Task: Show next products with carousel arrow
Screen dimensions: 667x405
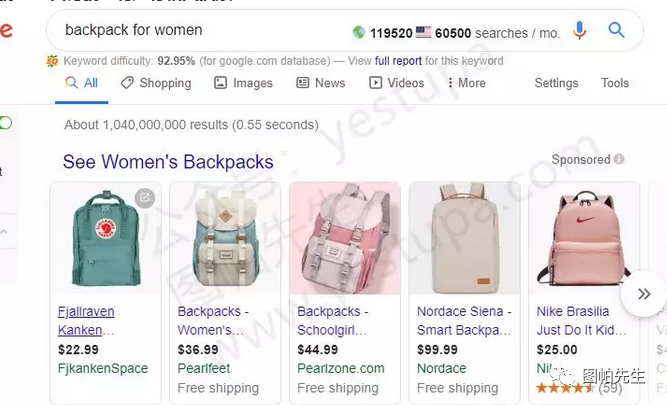Action: [643, 294]
